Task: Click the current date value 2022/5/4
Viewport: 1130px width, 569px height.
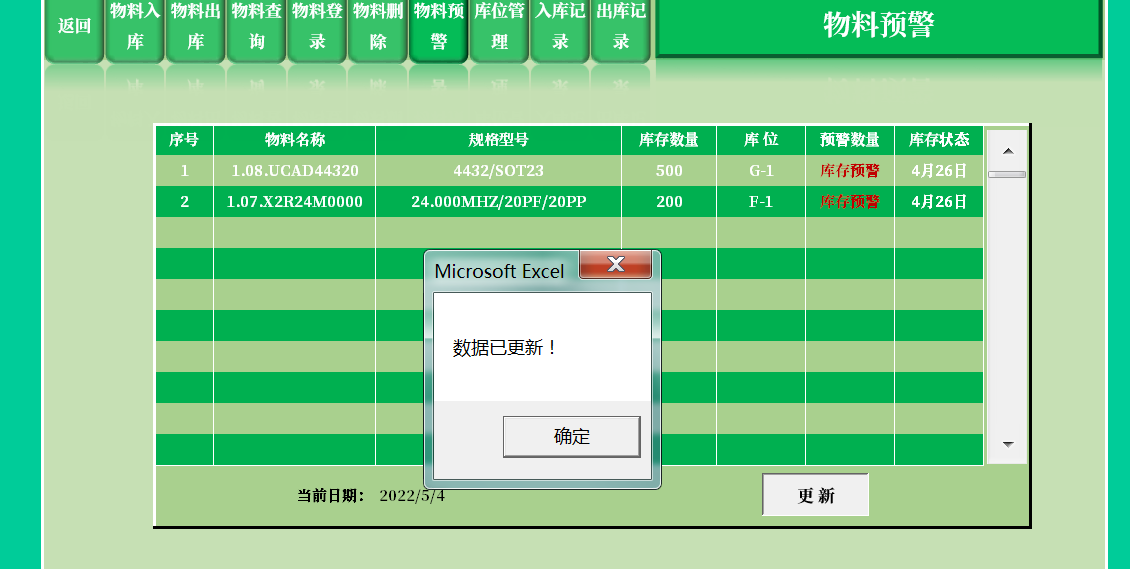Action: pos(412,496)
